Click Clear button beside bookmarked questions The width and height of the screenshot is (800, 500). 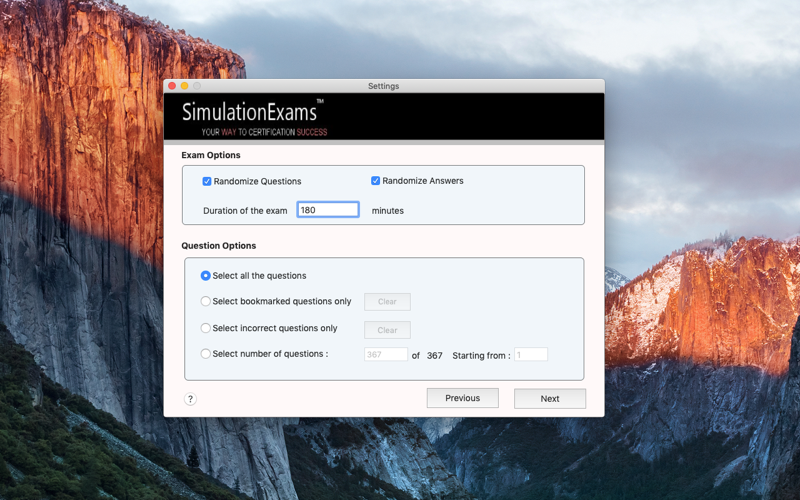click(387, 302)
